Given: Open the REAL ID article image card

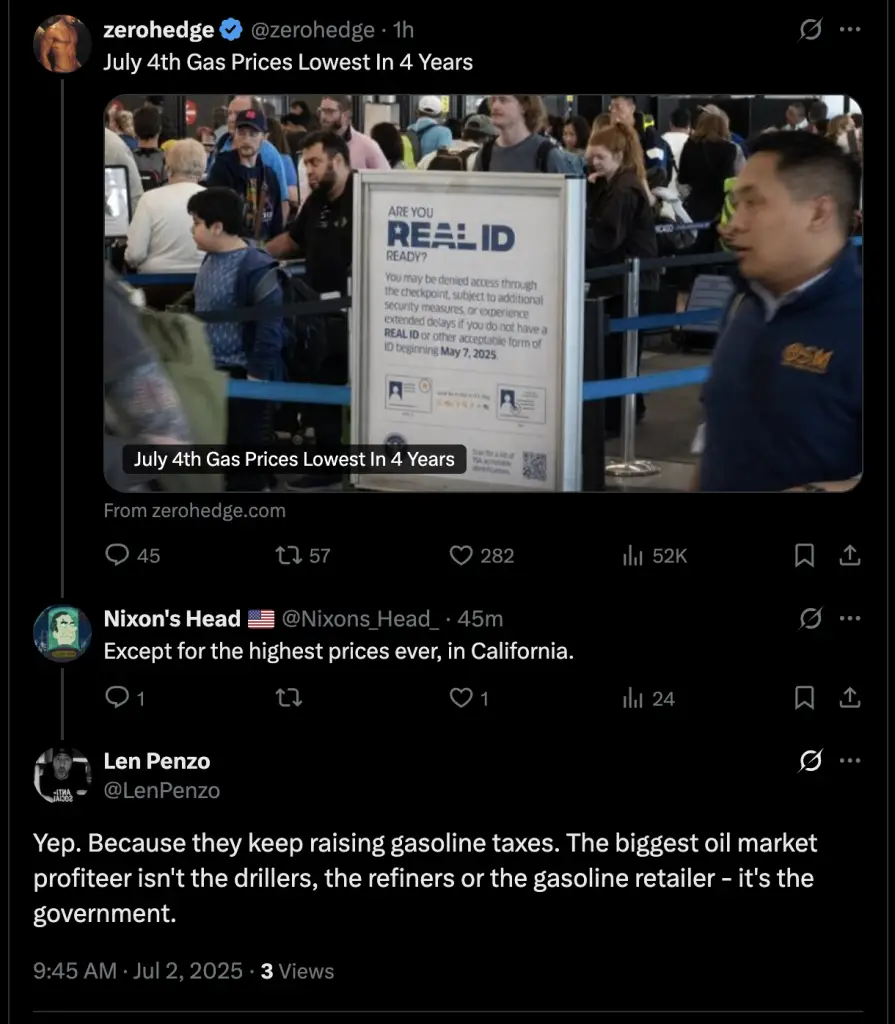Looking at the screenshot, I should click(483, 293).
